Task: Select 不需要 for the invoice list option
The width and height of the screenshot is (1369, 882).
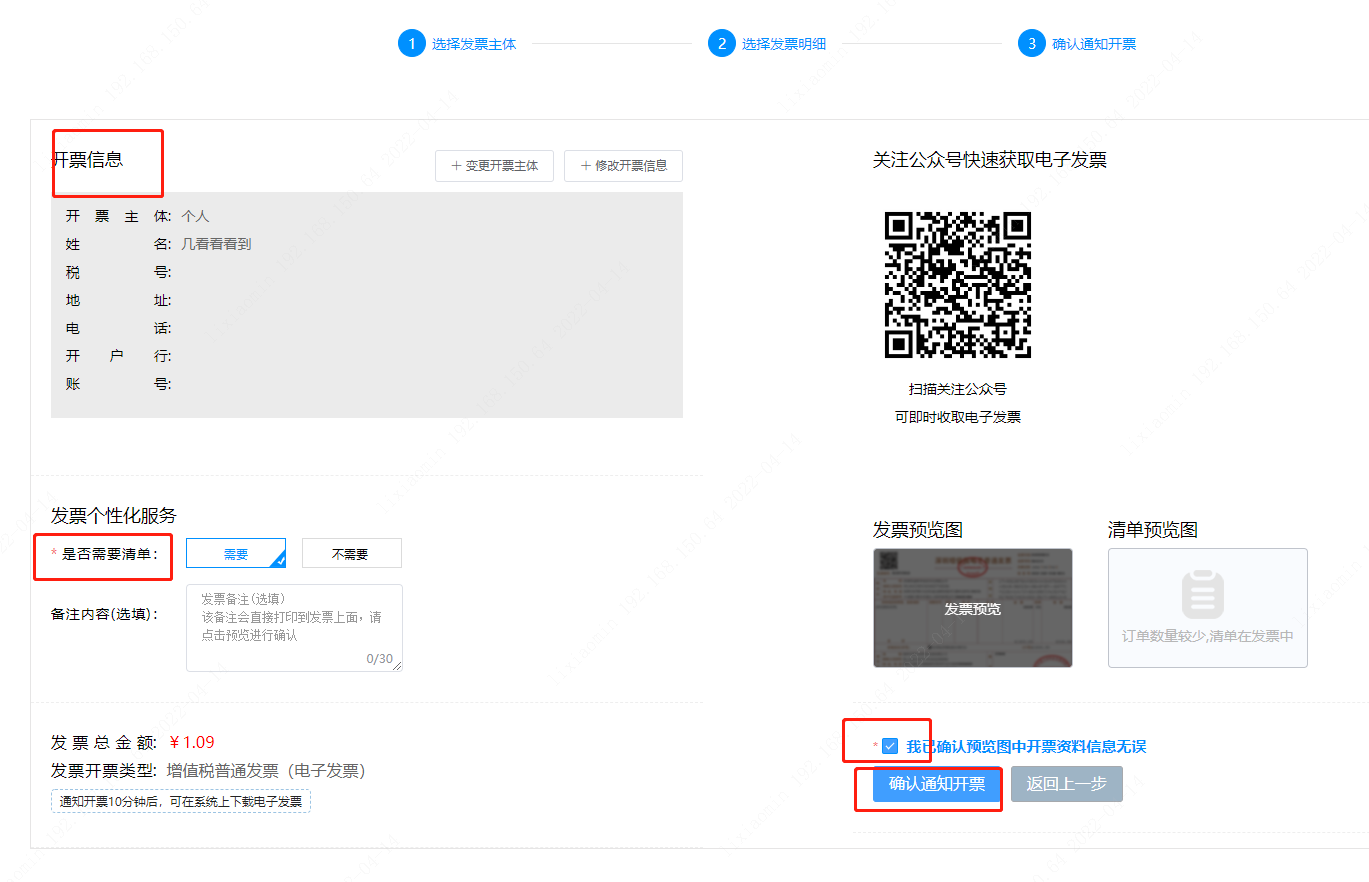Action: [x=351, y=553]
